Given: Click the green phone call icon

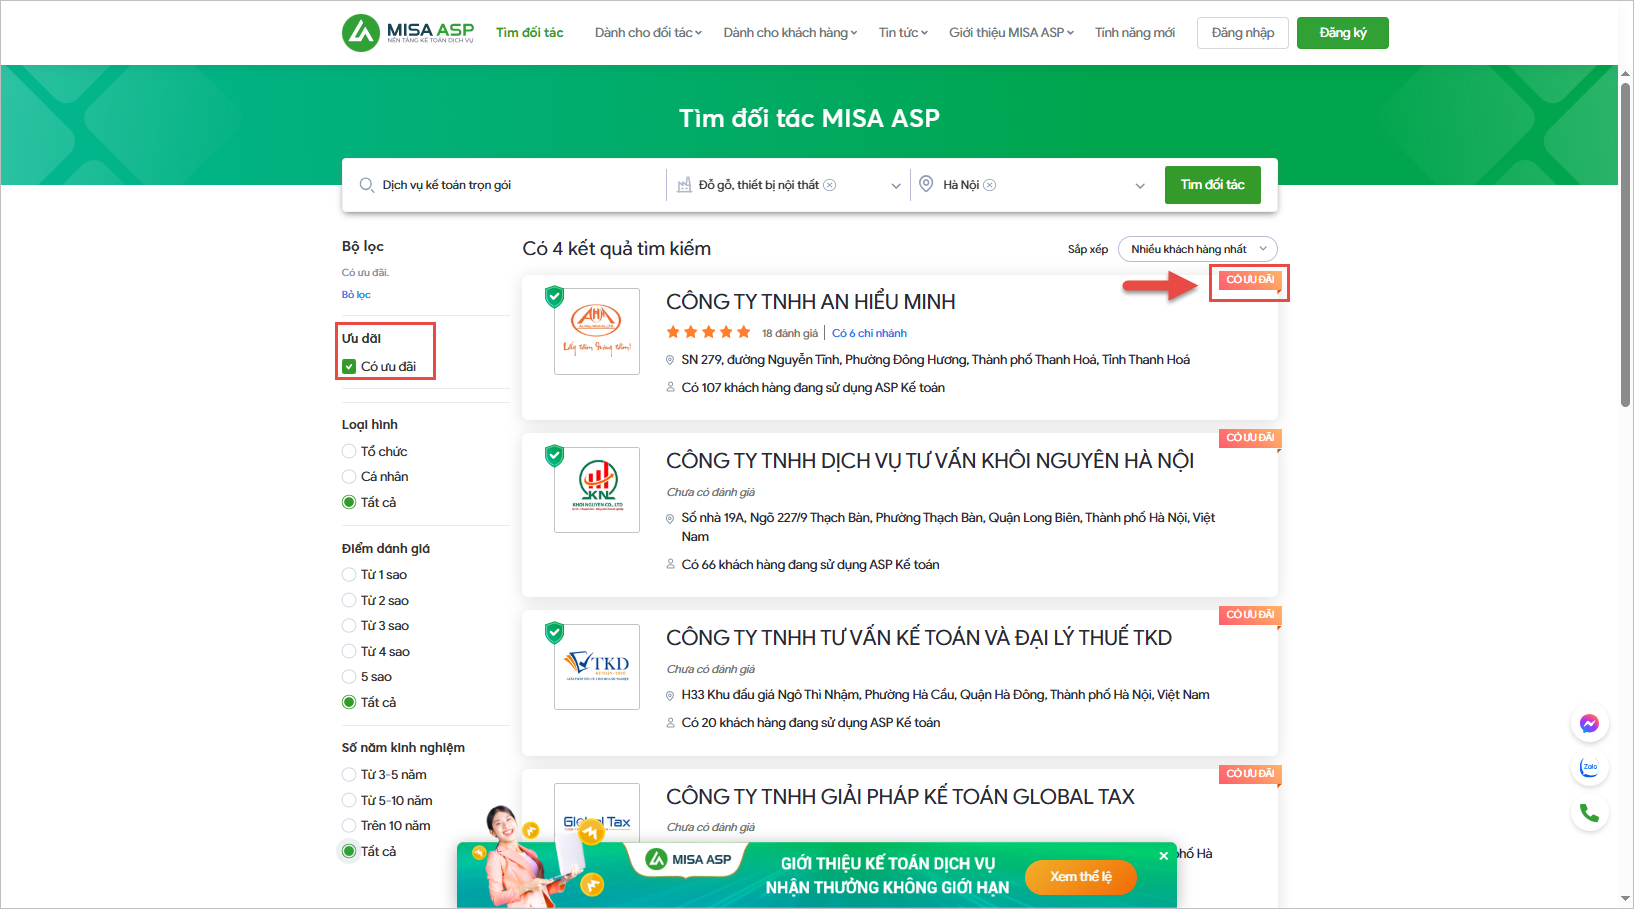Looking at the screenshot, I should tap(1589, 813).
